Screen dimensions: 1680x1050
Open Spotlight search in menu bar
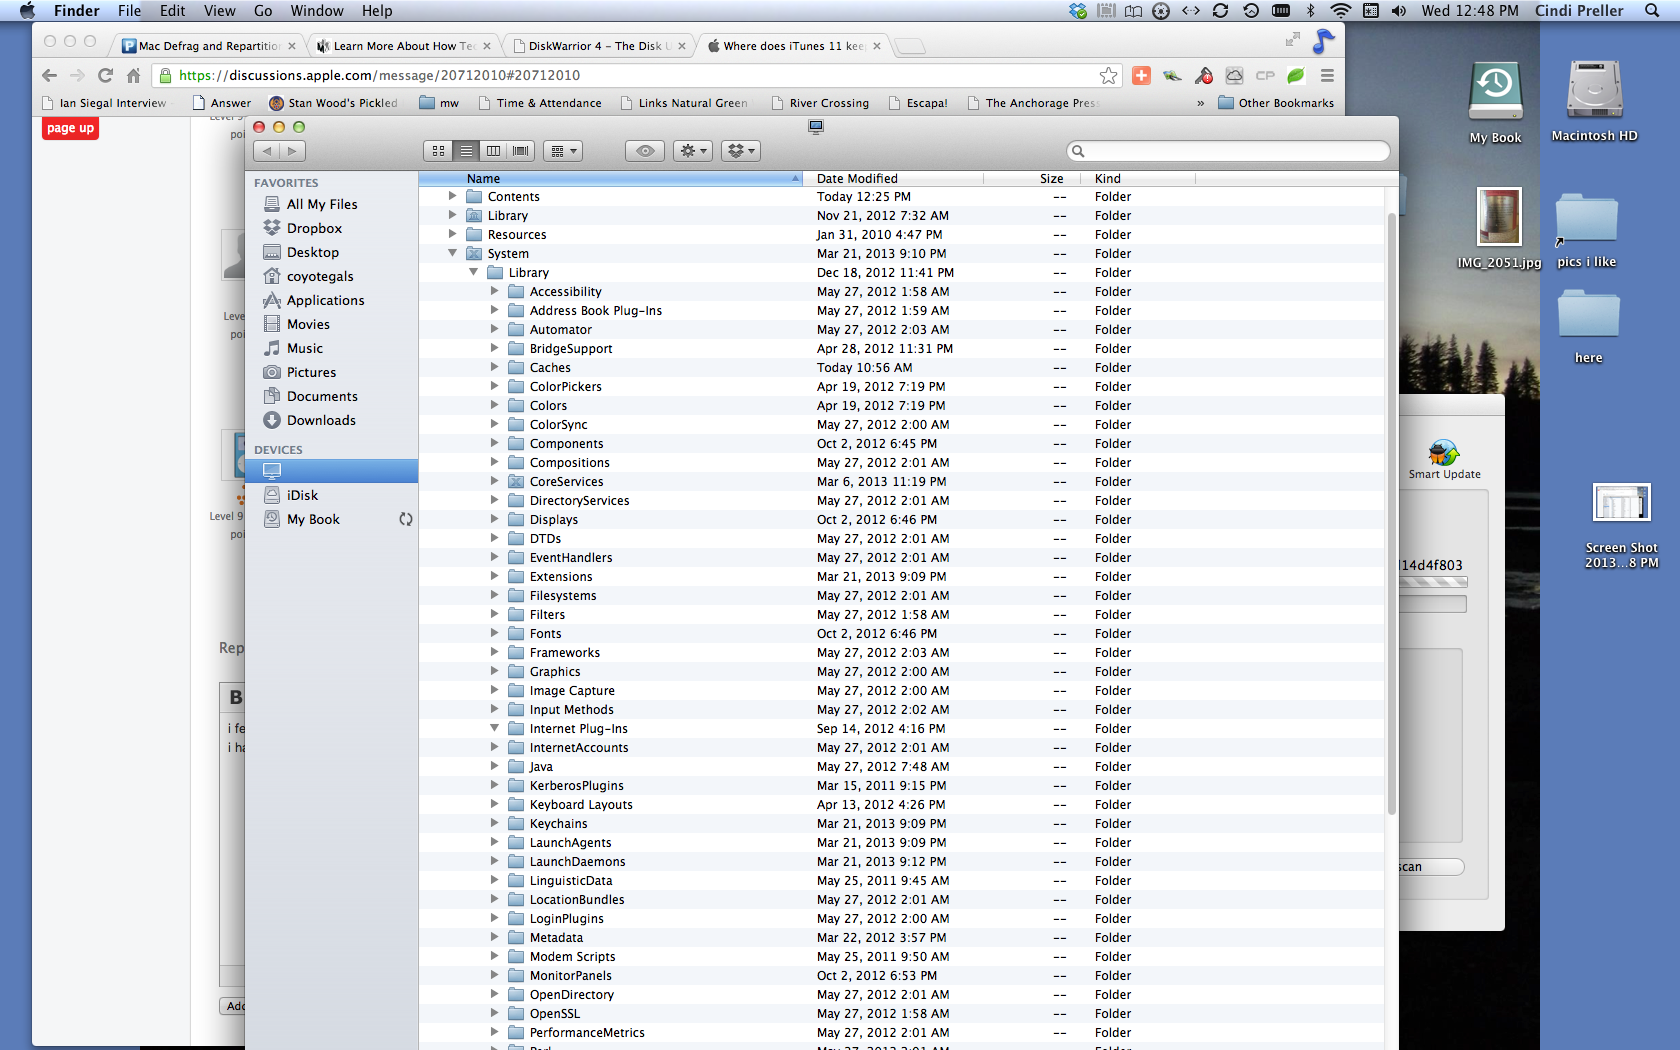tap(1652, 11)
